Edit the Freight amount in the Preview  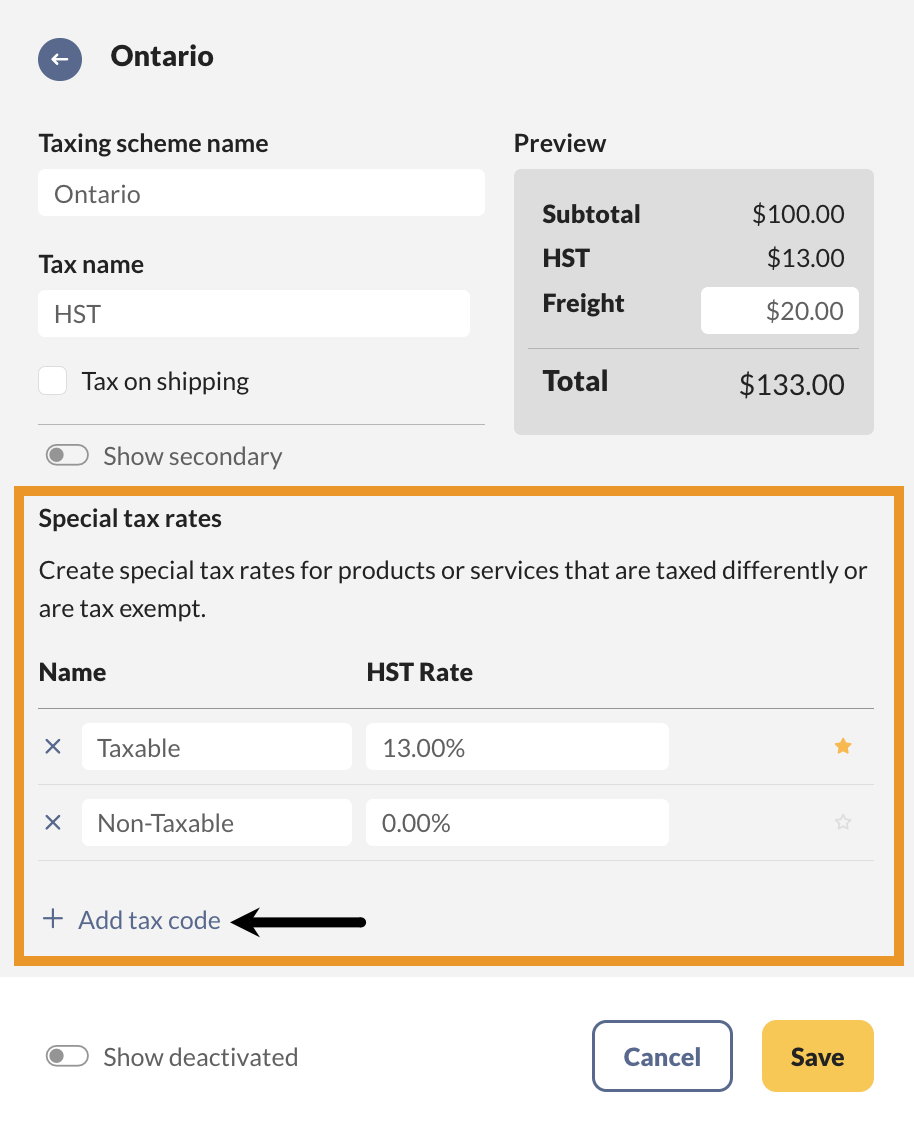(779, 310)
